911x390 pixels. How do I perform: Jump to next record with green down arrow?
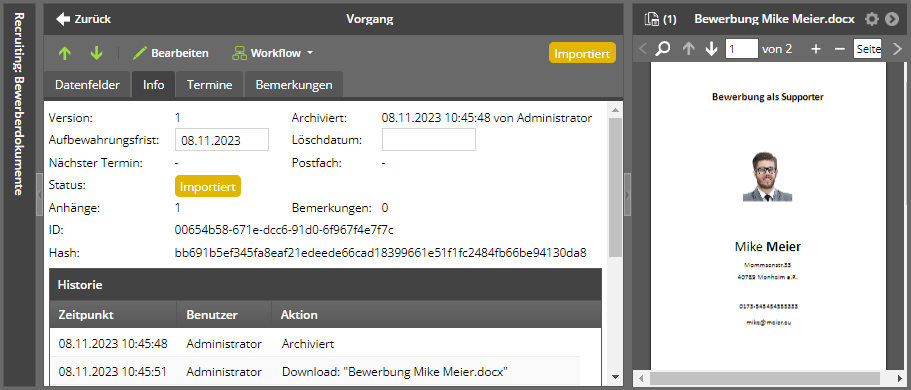(96, 53)
